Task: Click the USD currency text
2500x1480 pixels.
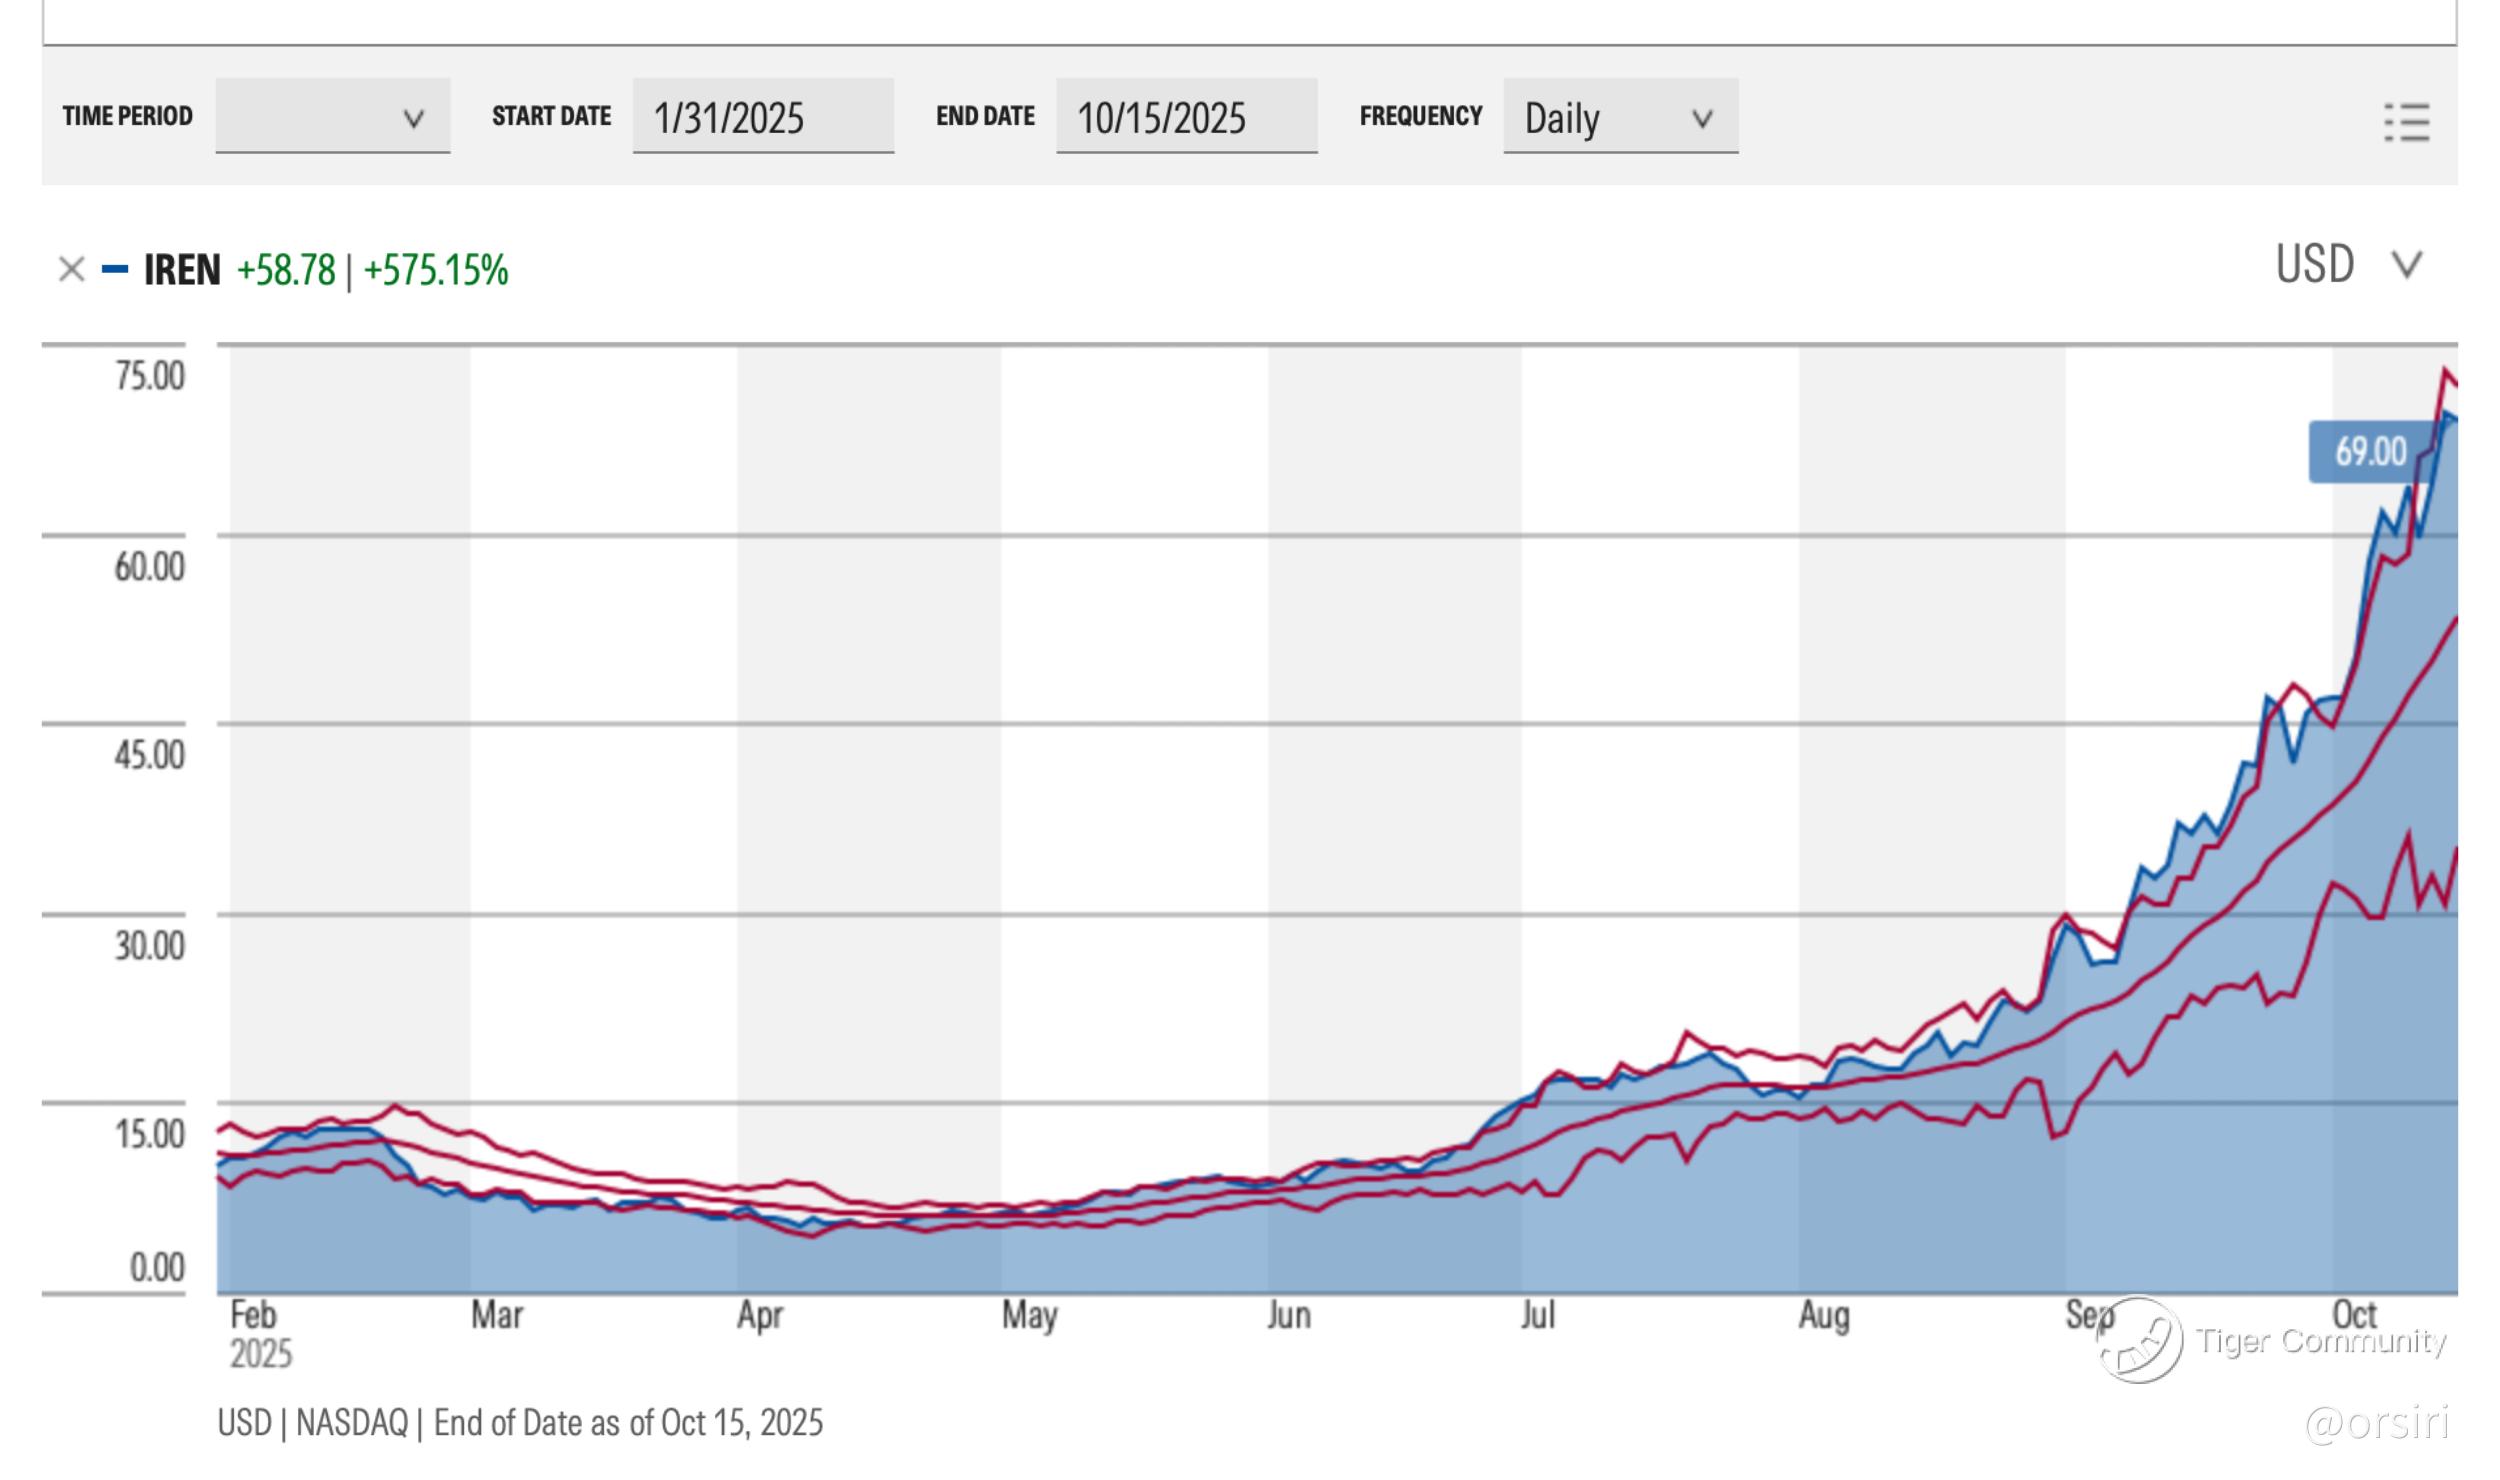Action: click(2314, 265)
